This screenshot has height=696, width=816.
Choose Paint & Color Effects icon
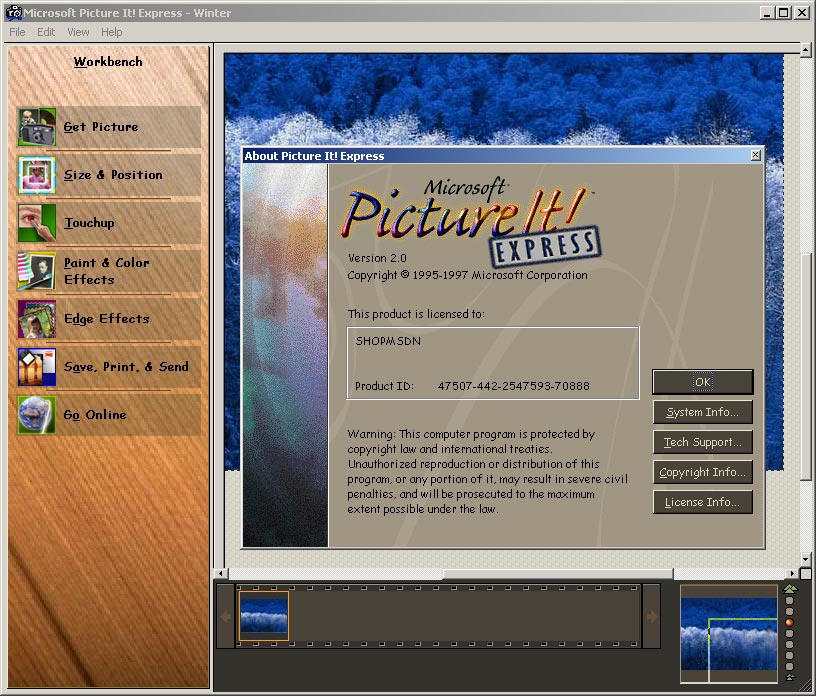click(x=36, y=271)
